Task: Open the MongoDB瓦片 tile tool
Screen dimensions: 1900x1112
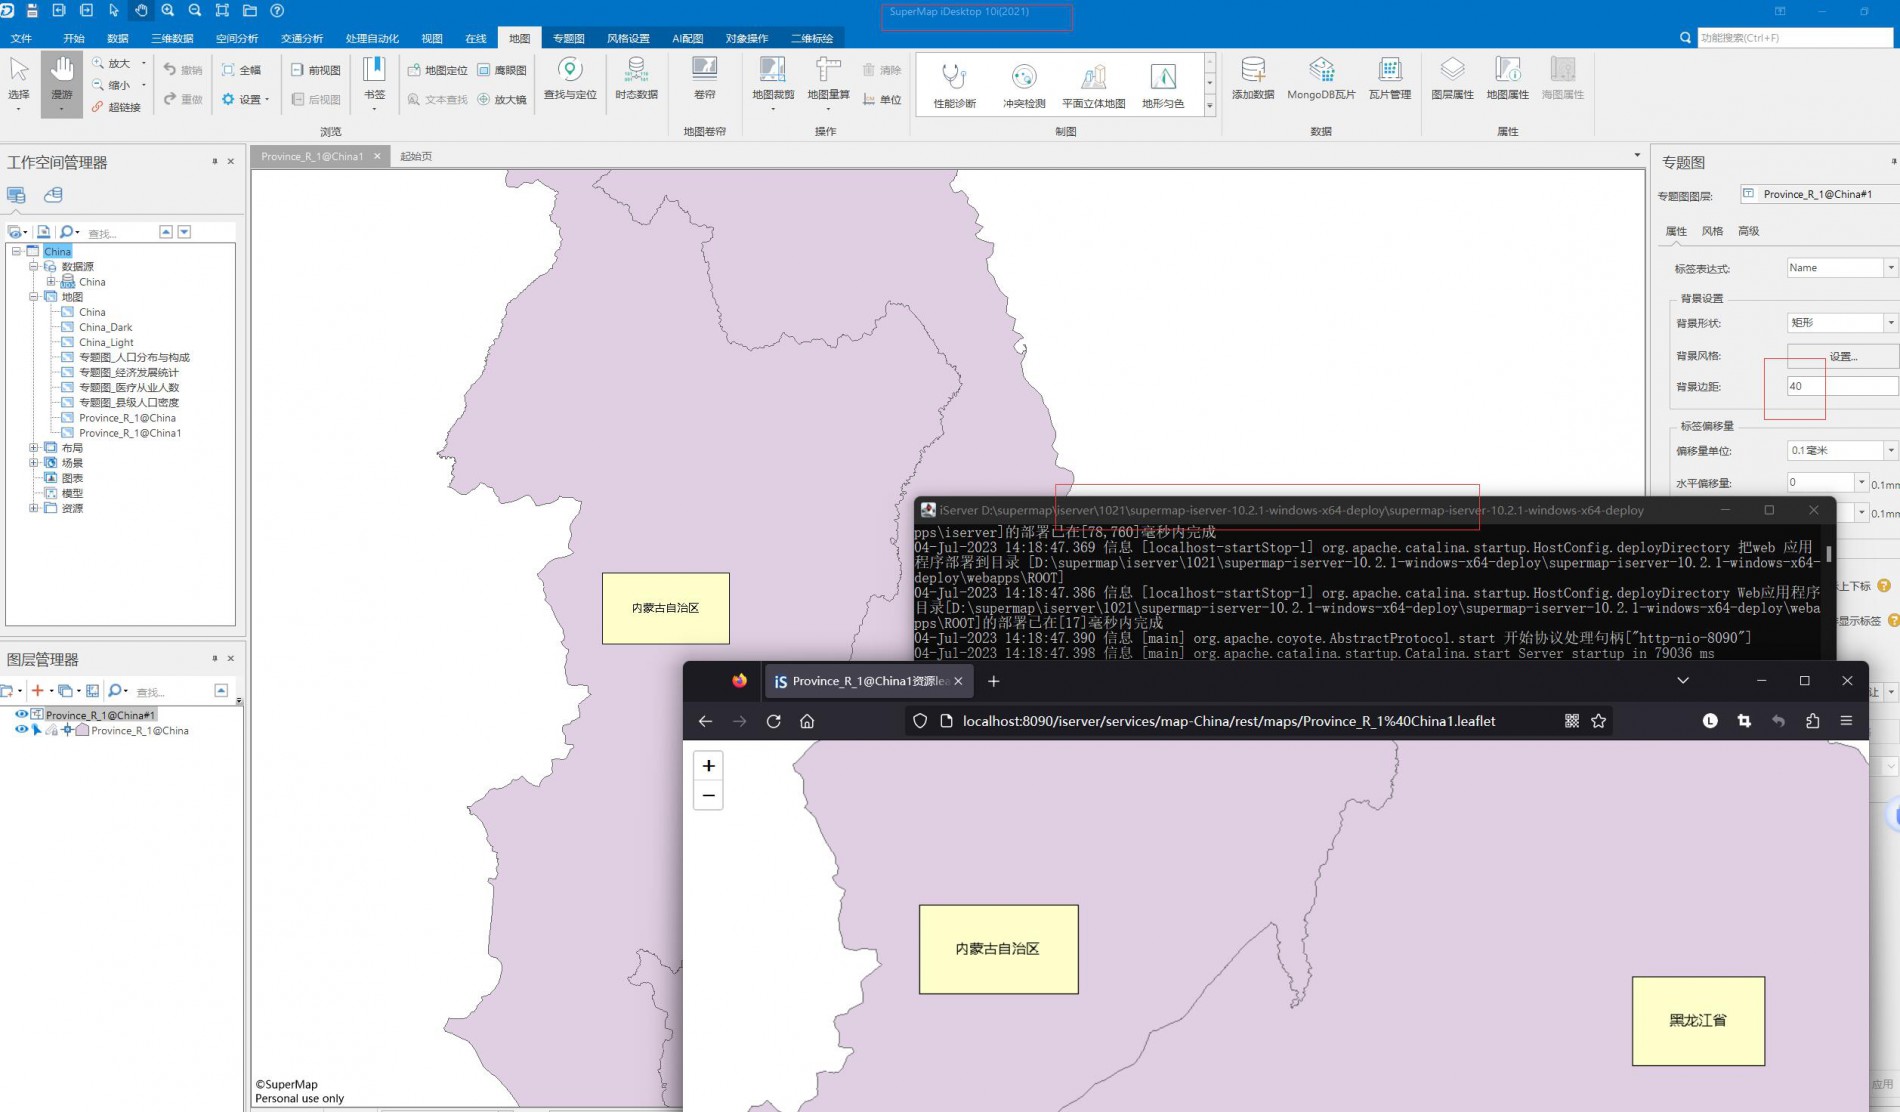Action: [1321, 80]
